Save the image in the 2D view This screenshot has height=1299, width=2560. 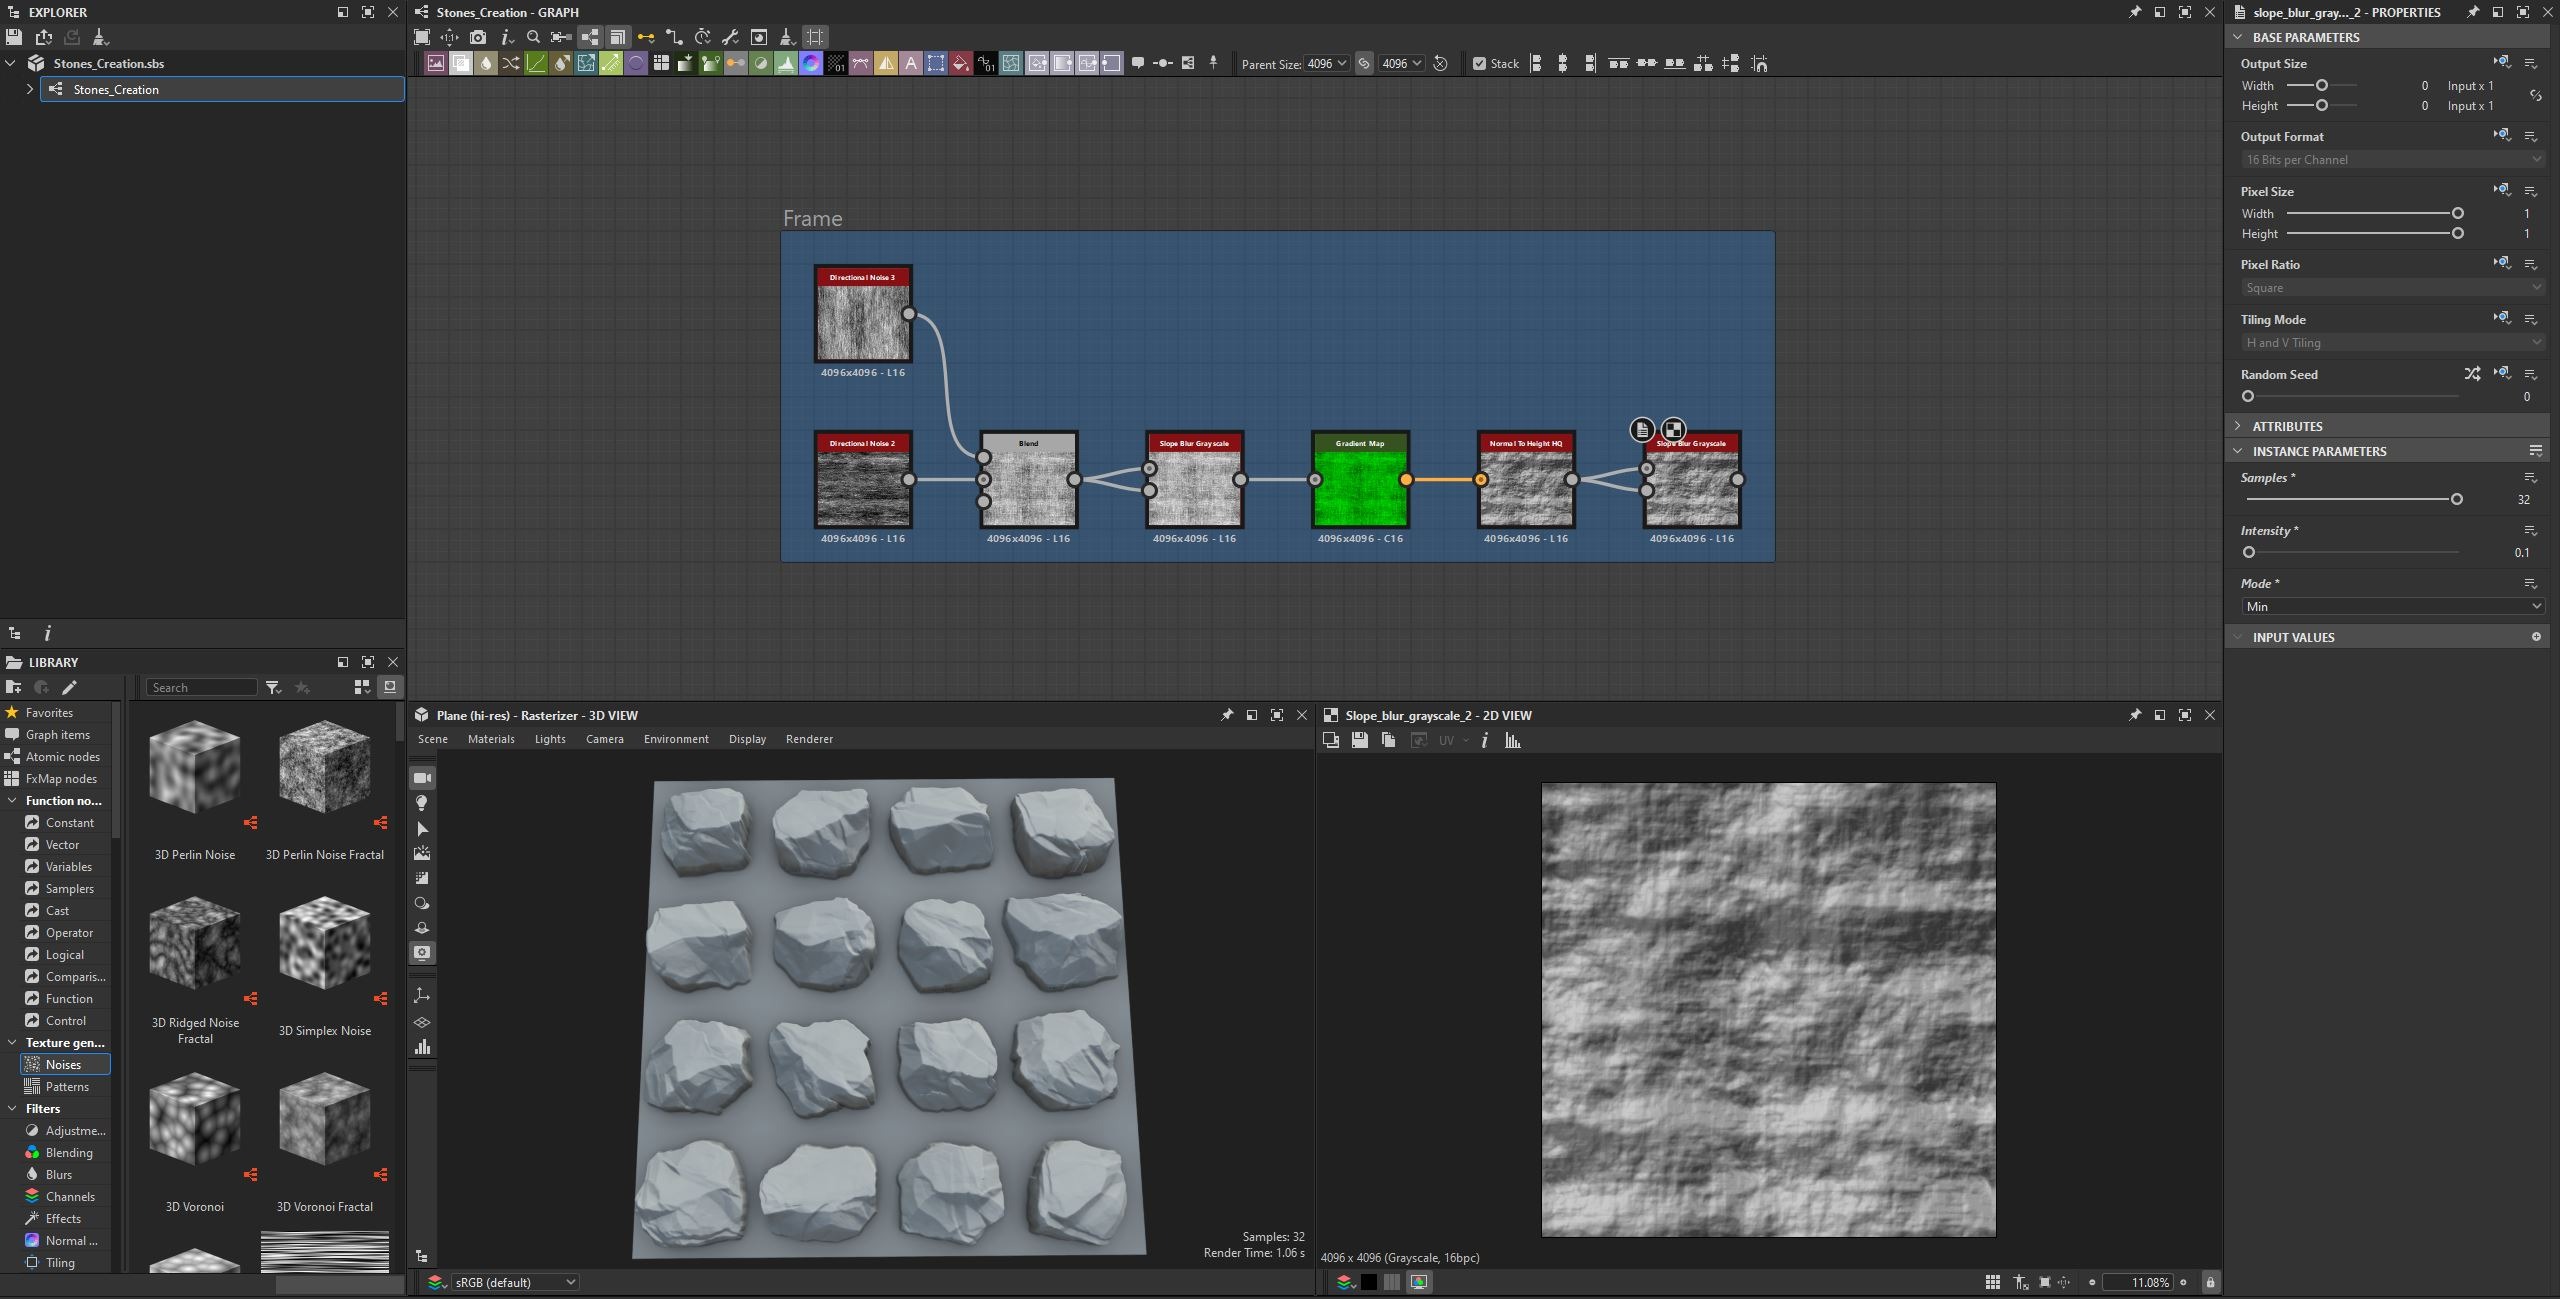point(1359,740)
